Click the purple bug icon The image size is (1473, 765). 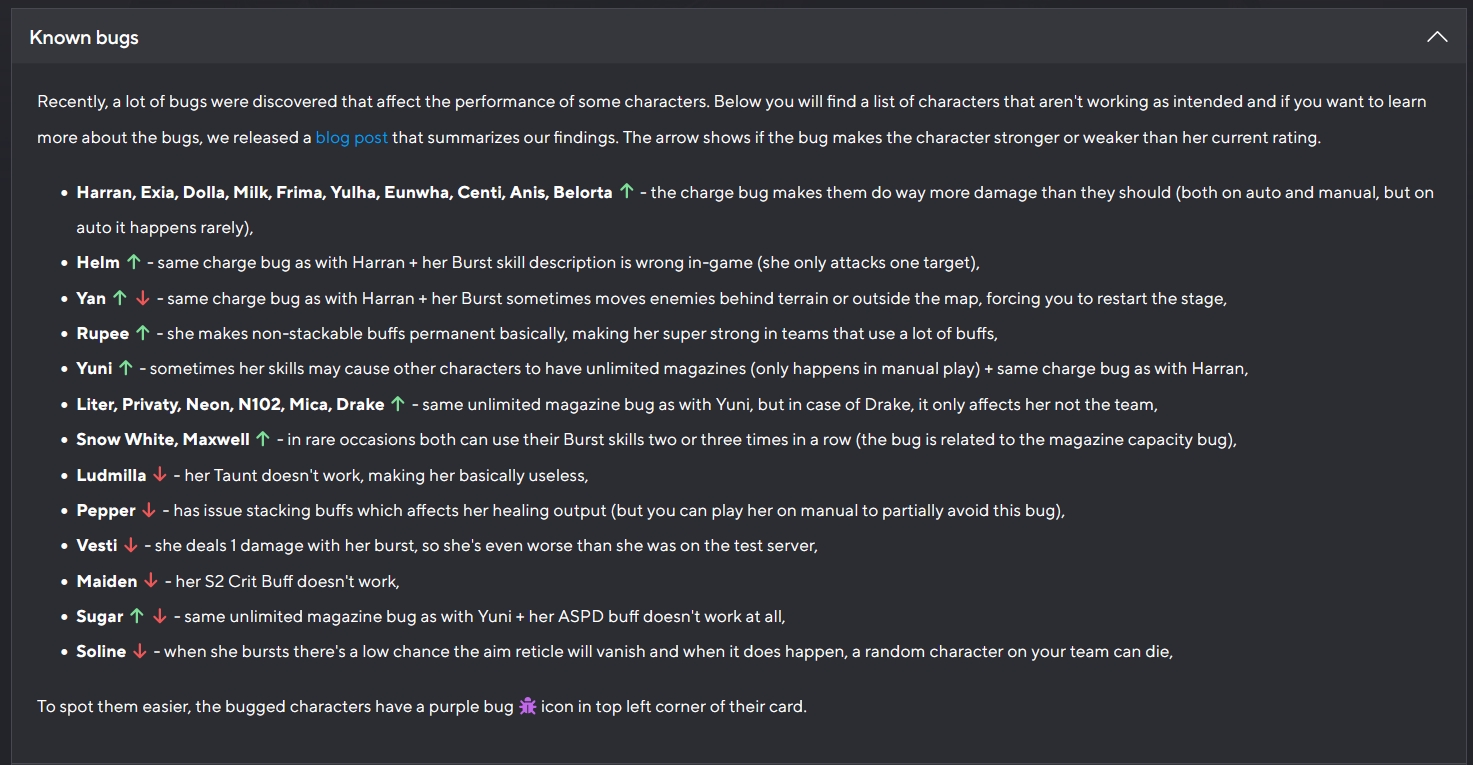pyautogui.click(x=528, y=706)
